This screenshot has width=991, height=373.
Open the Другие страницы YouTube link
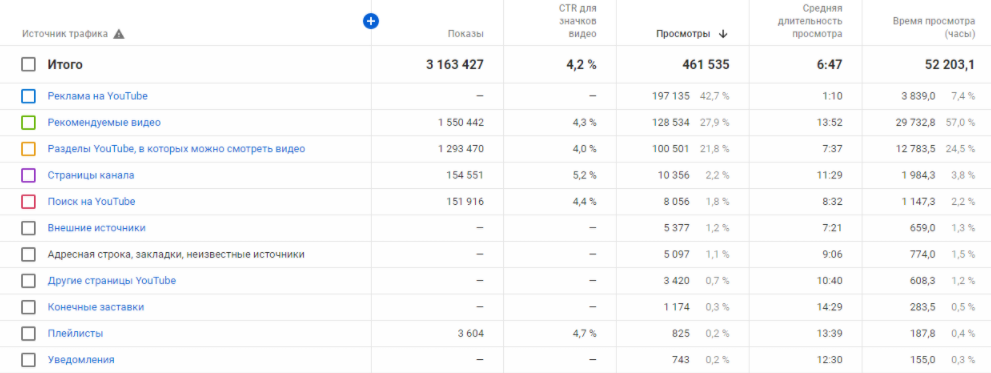click(x=112, y=281)
